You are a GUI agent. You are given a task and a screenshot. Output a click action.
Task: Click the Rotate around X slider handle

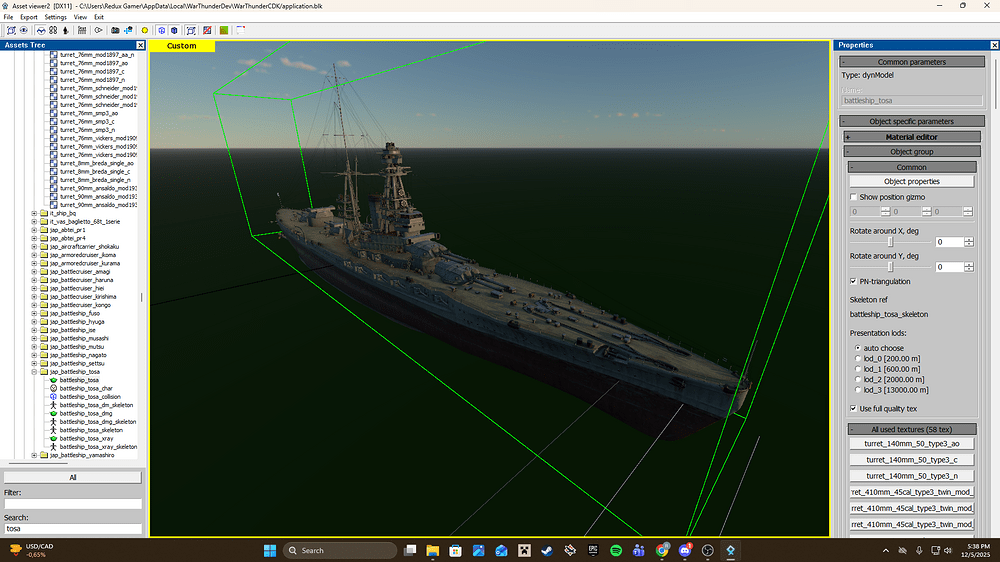click(x=891, y=242)
